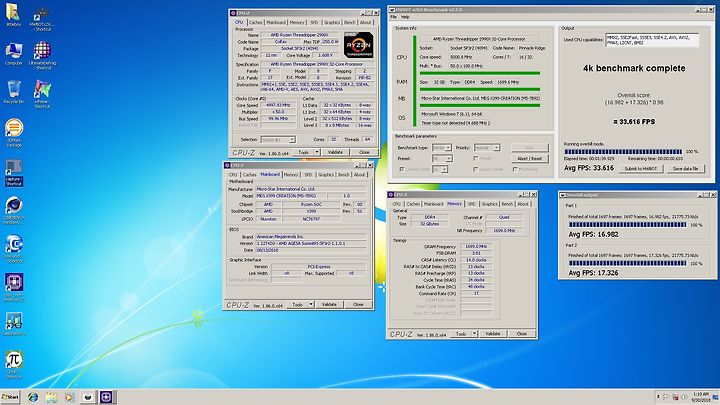Click Validate in Mainboard CPU-Z window
The image size is (720, 405).
tap(329, 304)
